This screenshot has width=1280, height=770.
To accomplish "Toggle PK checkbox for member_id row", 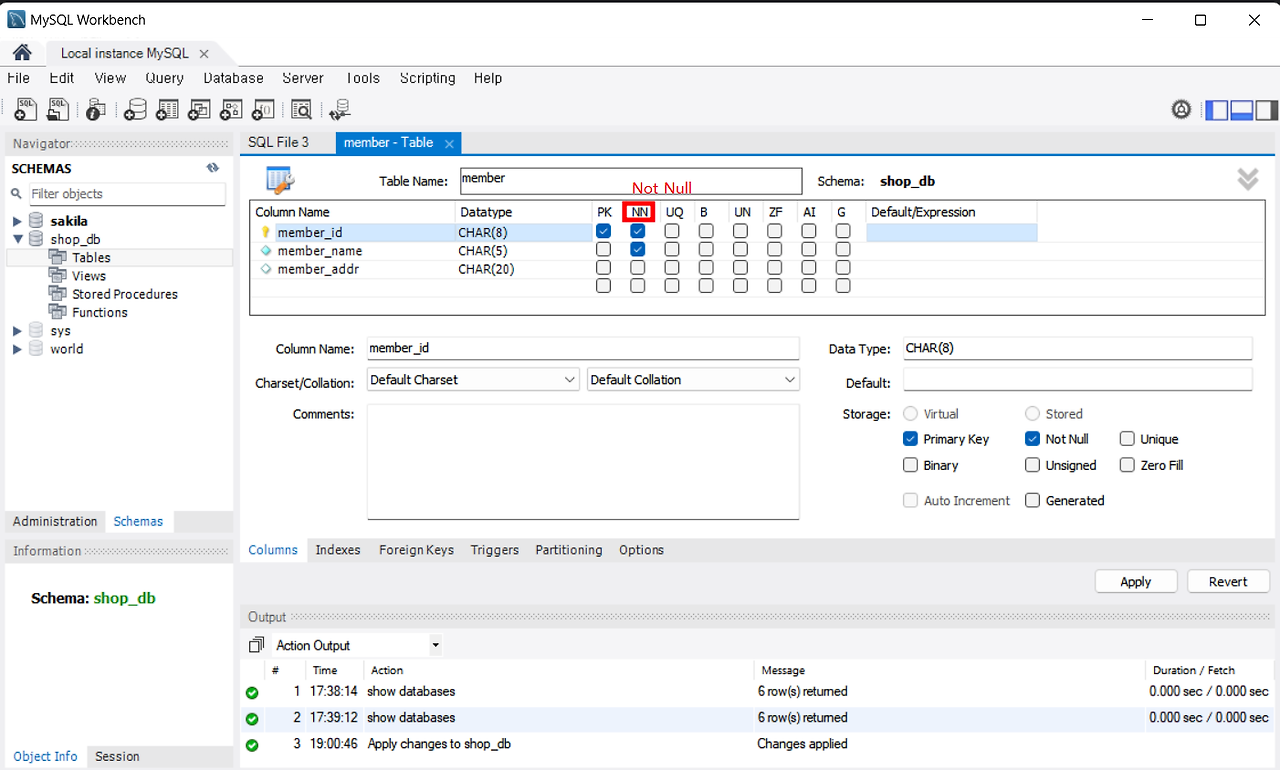I will tap(603, 231).
